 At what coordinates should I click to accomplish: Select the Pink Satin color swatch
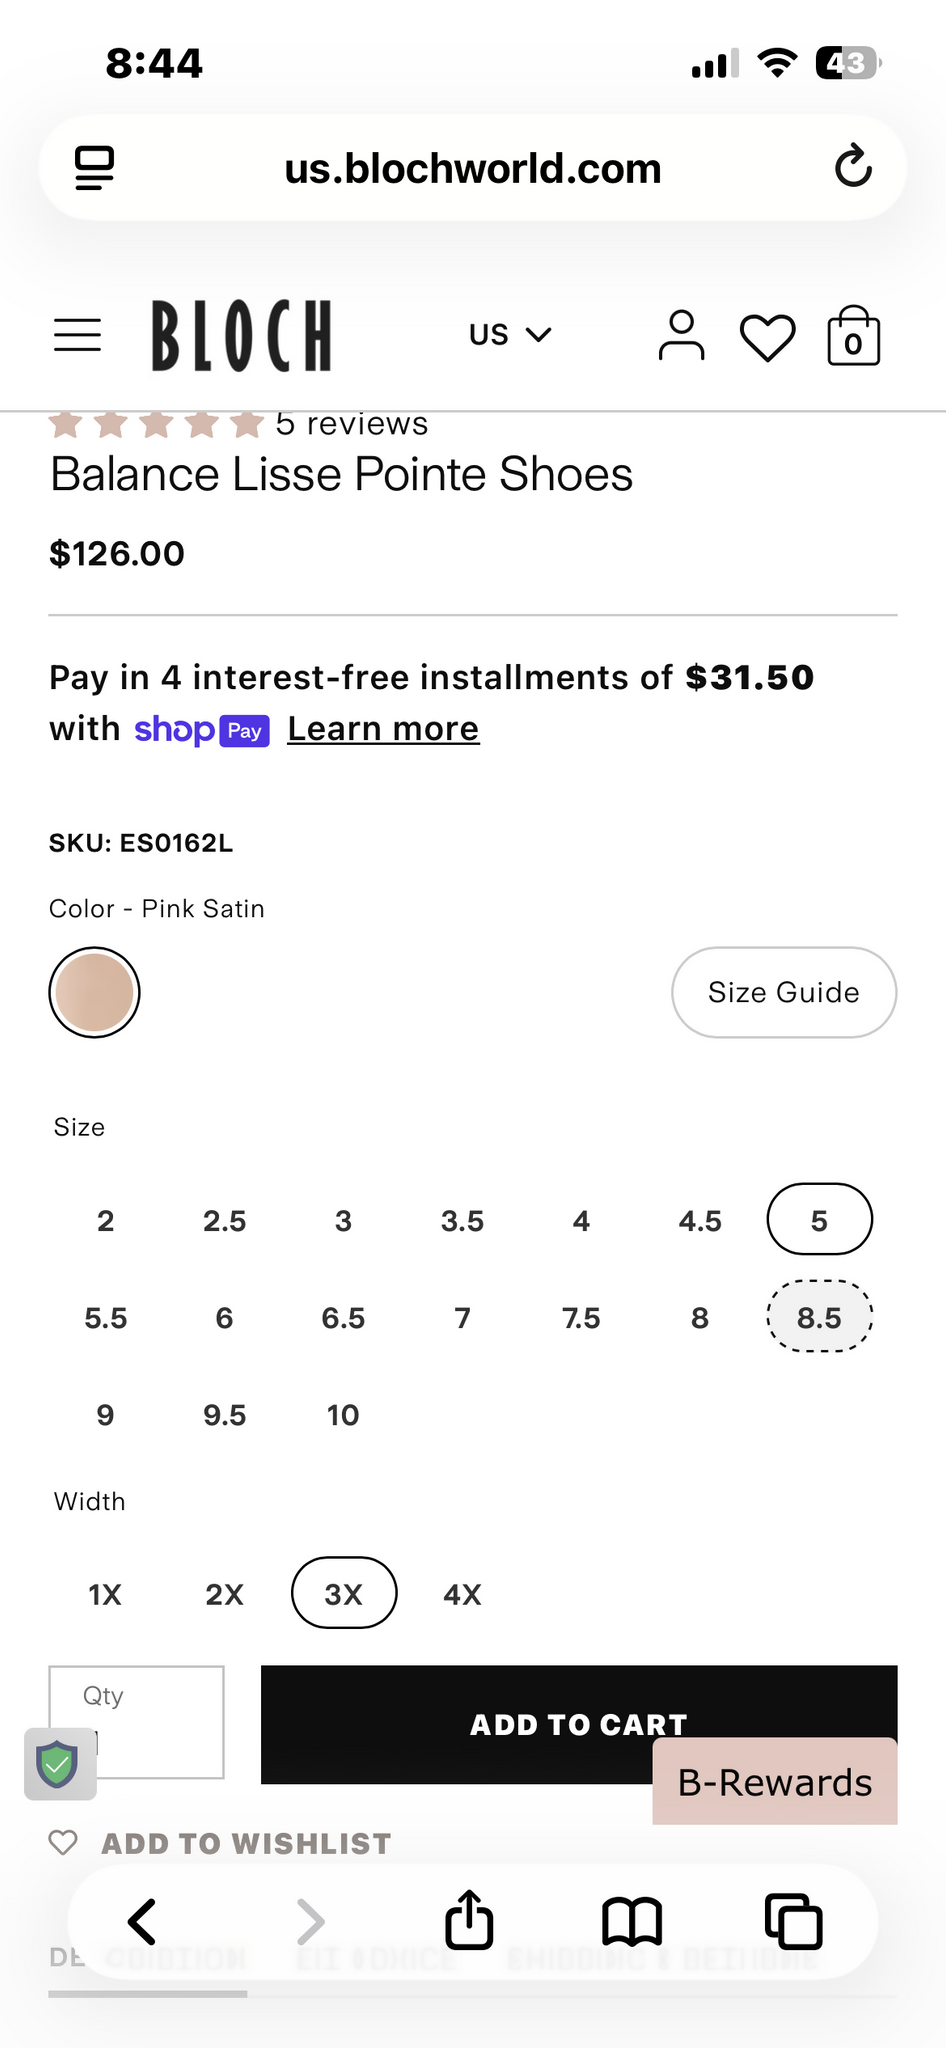[x=94, y=992]
